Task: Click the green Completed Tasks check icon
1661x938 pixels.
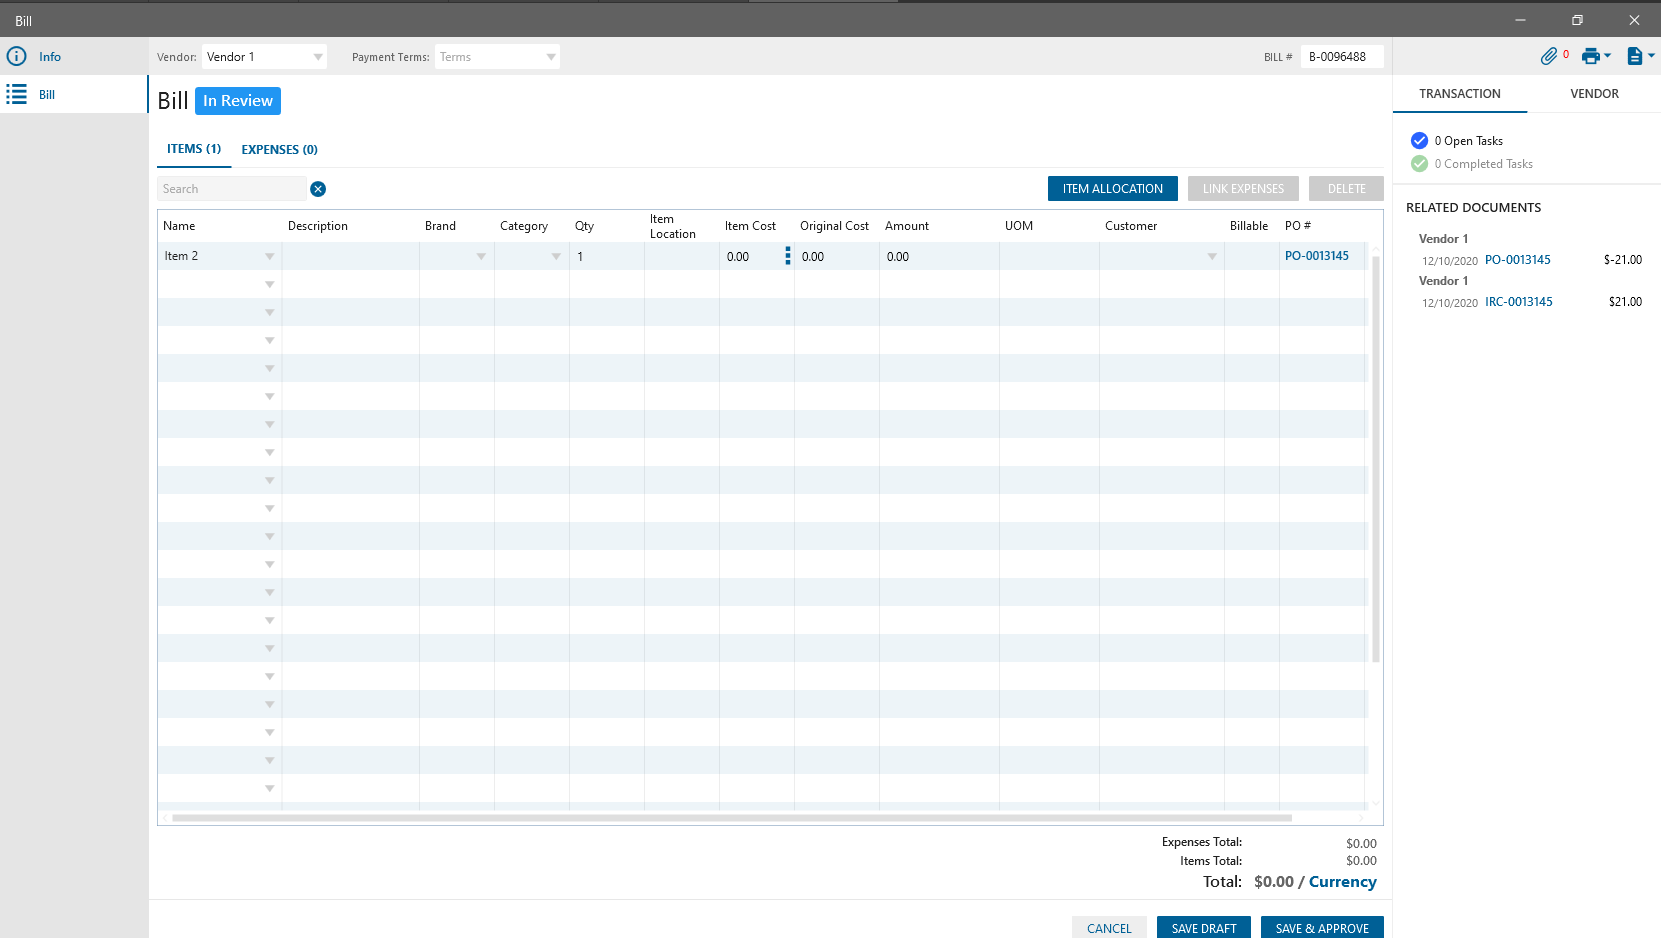Action: tap(1419, 164)
